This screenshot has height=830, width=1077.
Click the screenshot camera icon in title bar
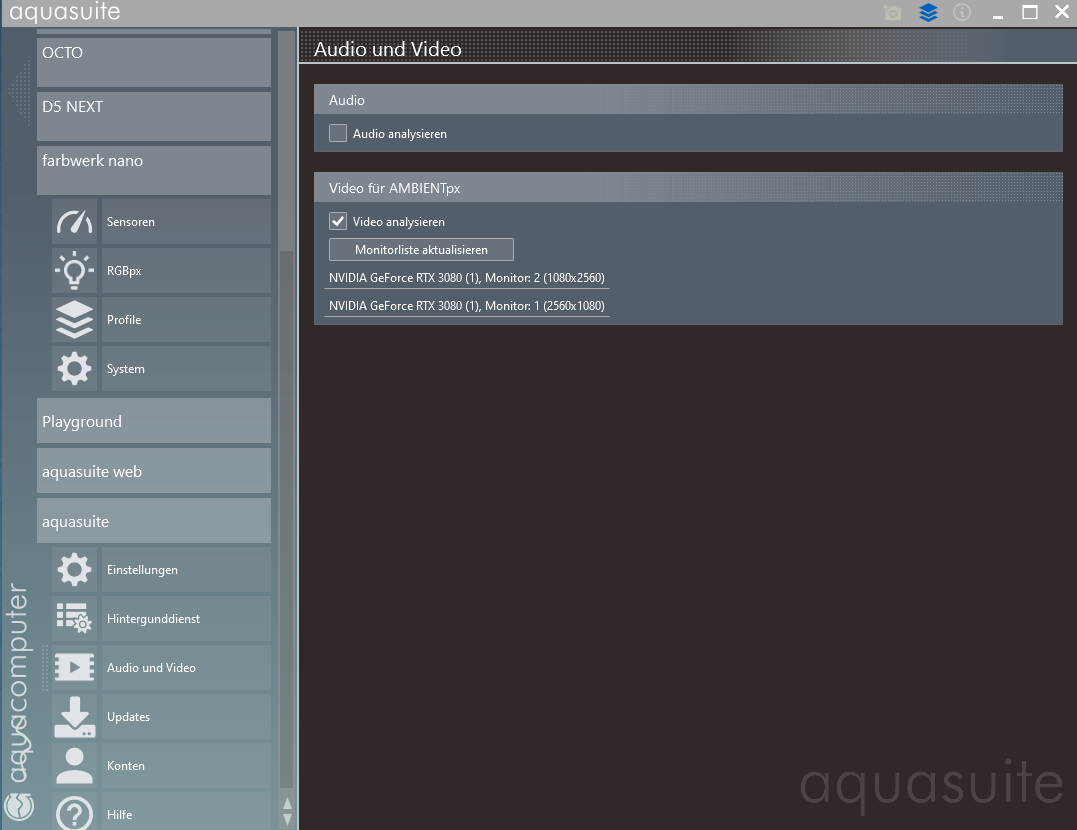892,12
